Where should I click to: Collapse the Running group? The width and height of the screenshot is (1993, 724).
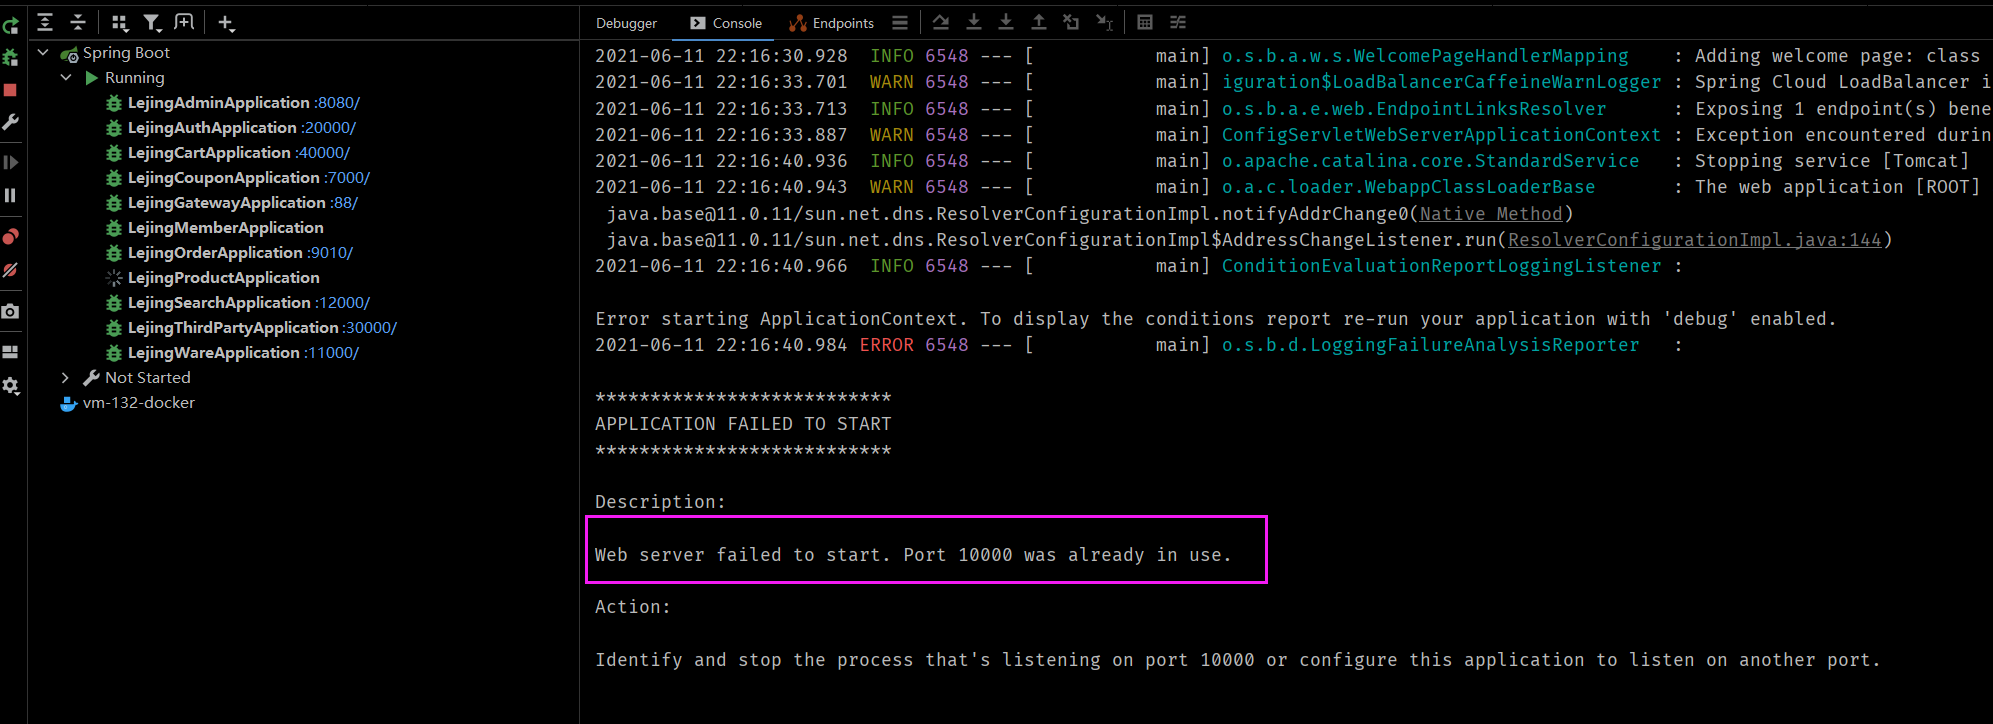(x=66, y=77)
